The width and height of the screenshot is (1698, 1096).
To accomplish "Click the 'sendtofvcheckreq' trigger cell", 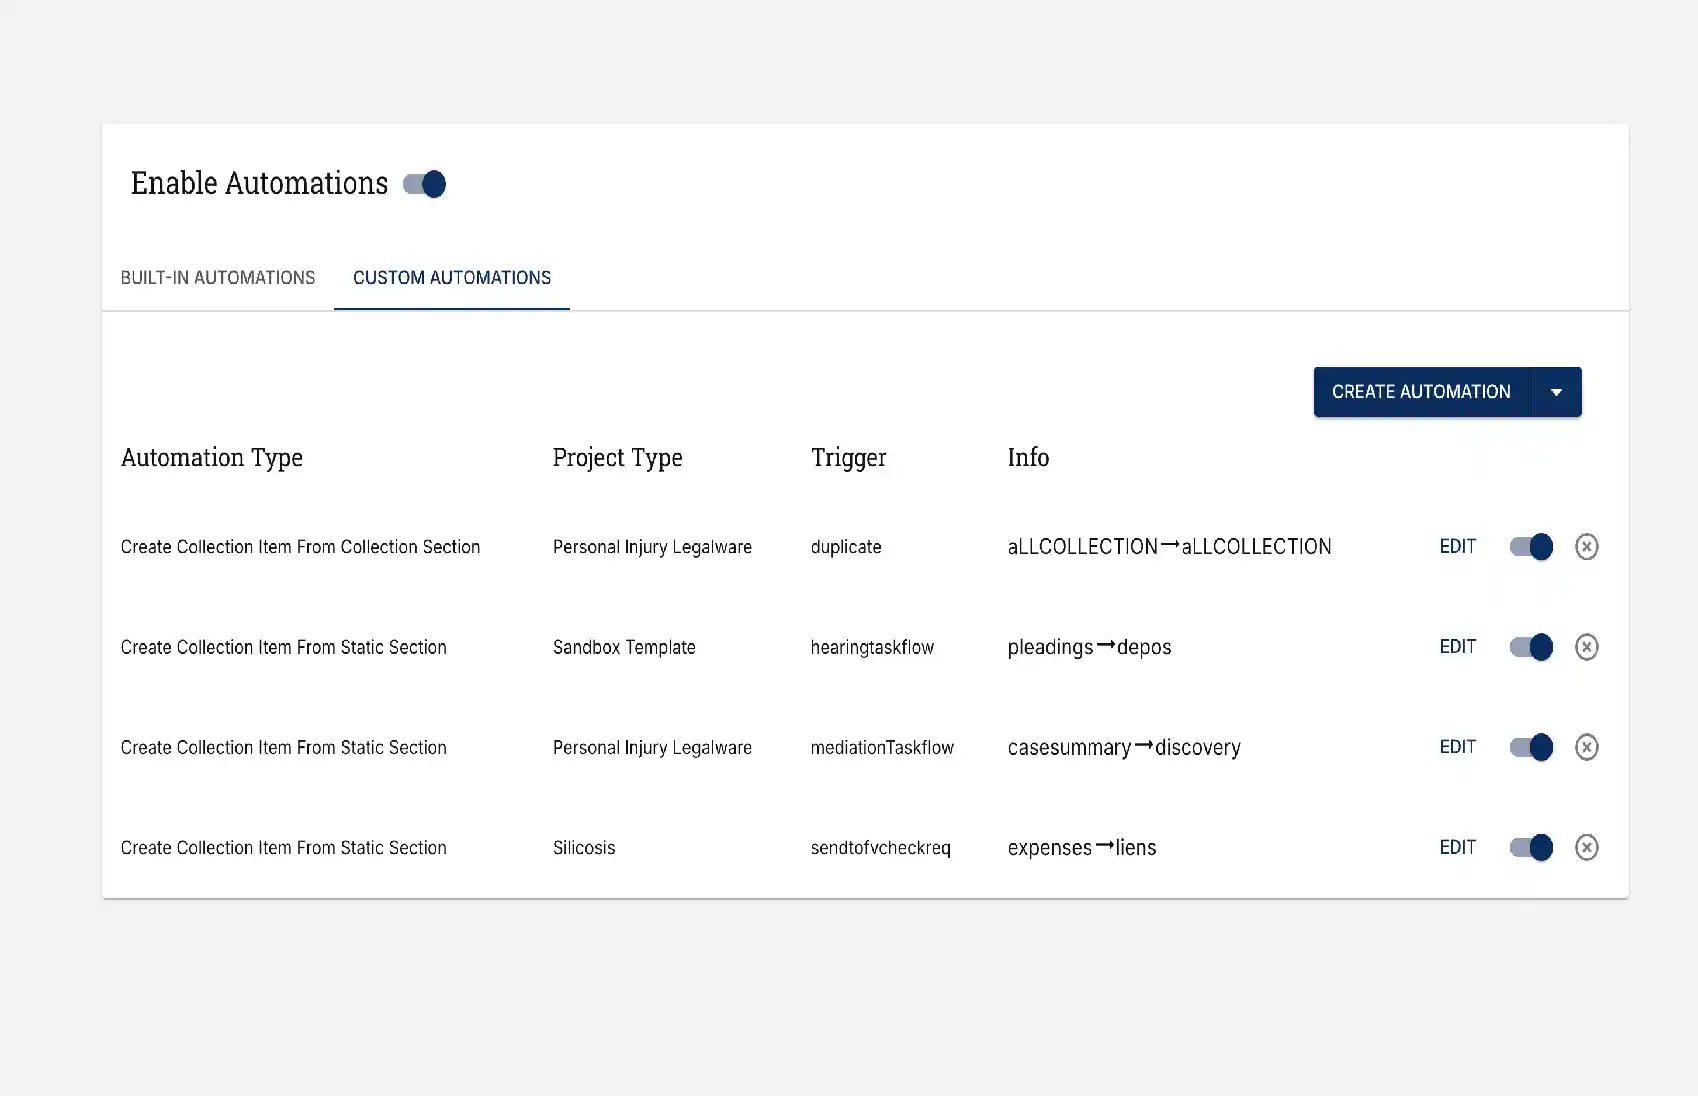I will tap(880, 848).
